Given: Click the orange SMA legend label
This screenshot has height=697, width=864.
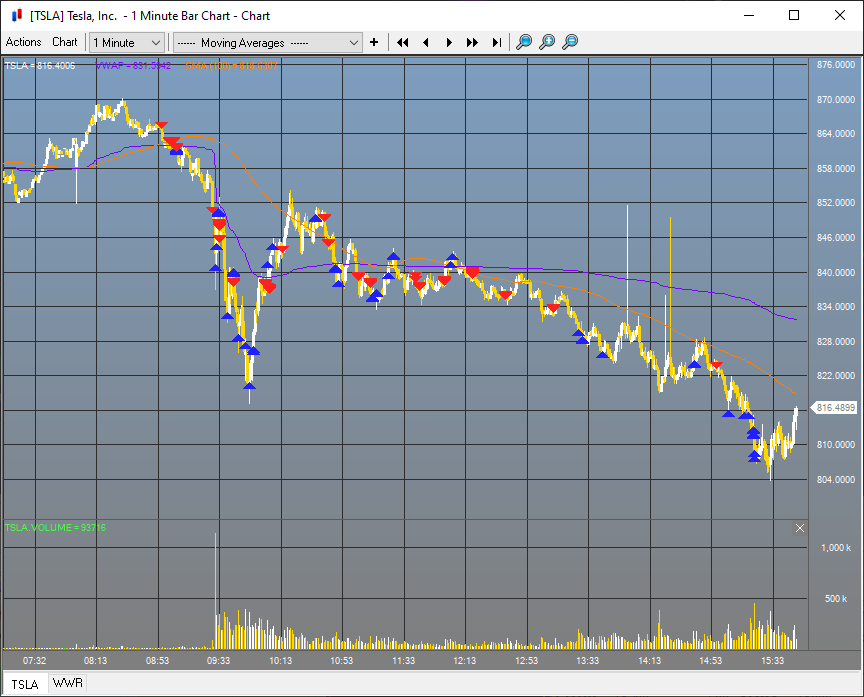Looking at the screenshot, I should click(x=231, y=65).
